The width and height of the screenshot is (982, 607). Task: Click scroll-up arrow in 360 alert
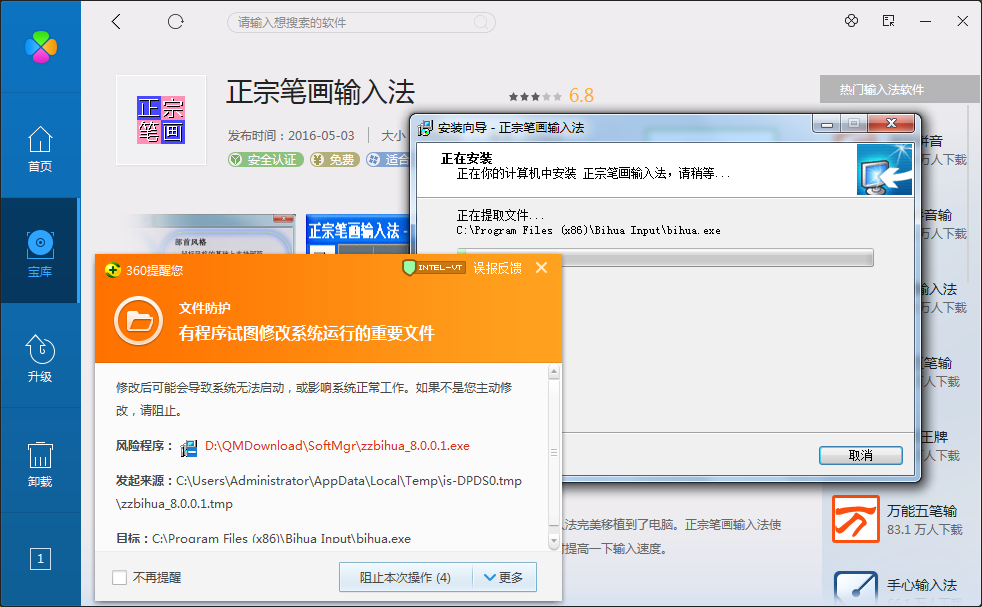point(553,373)
